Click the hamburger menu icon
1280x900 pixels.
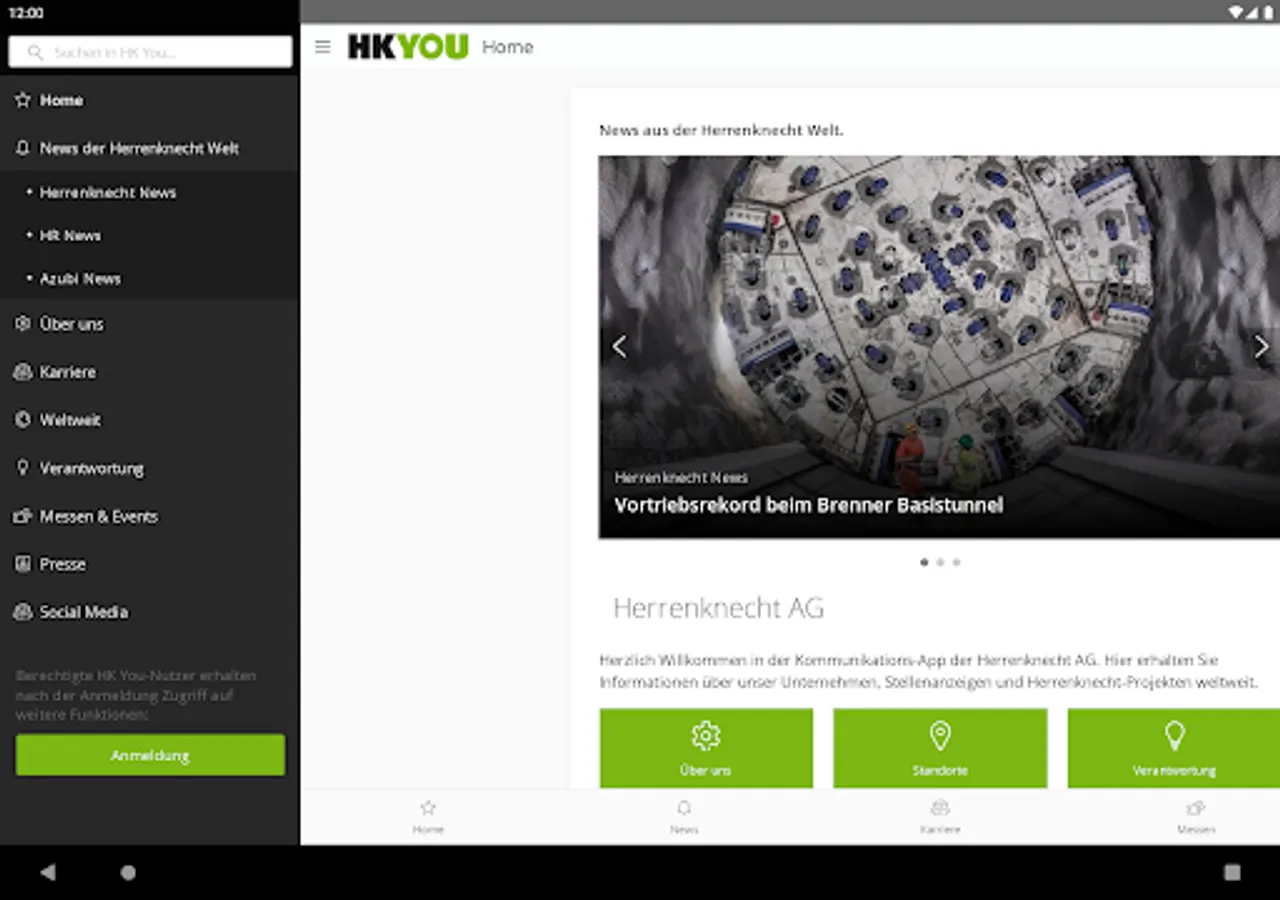322,47
